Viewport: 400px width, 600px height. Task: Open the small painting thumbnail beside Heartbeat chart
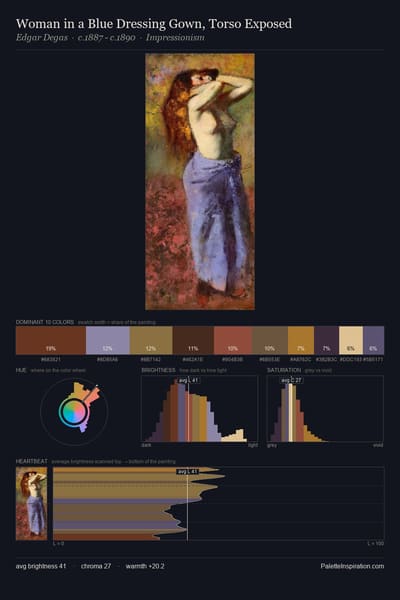(31, 504)
